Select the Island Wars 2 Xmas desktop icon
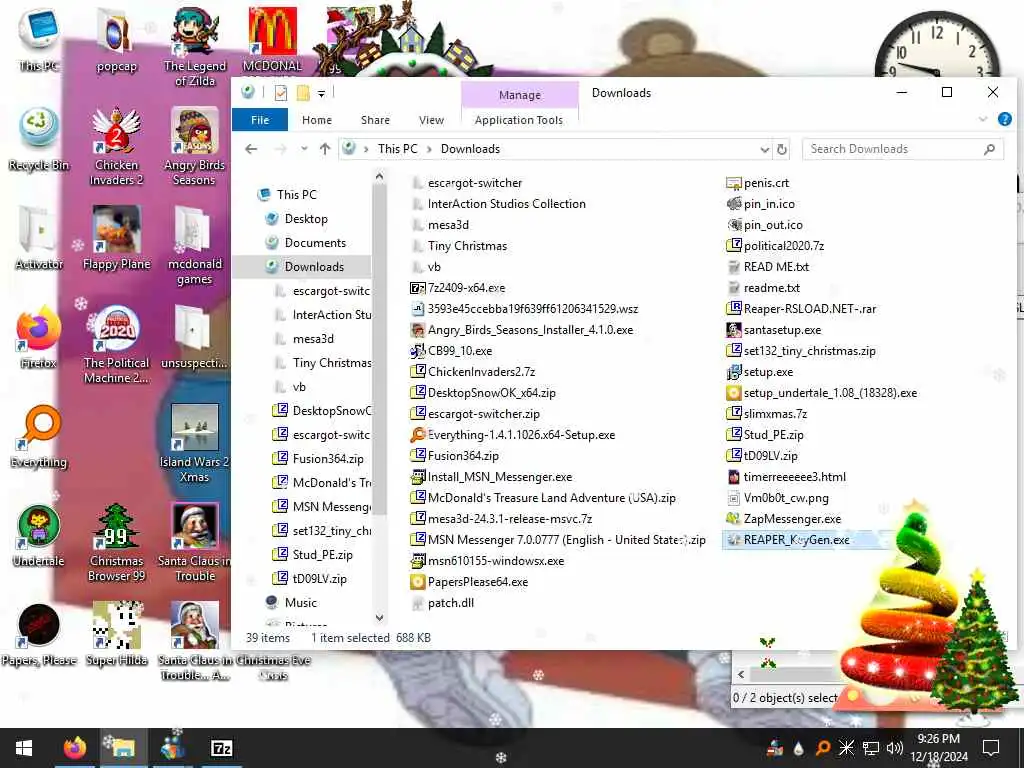Image resolution: width=1024 pixels, height=768 pixels. point(194,443)
